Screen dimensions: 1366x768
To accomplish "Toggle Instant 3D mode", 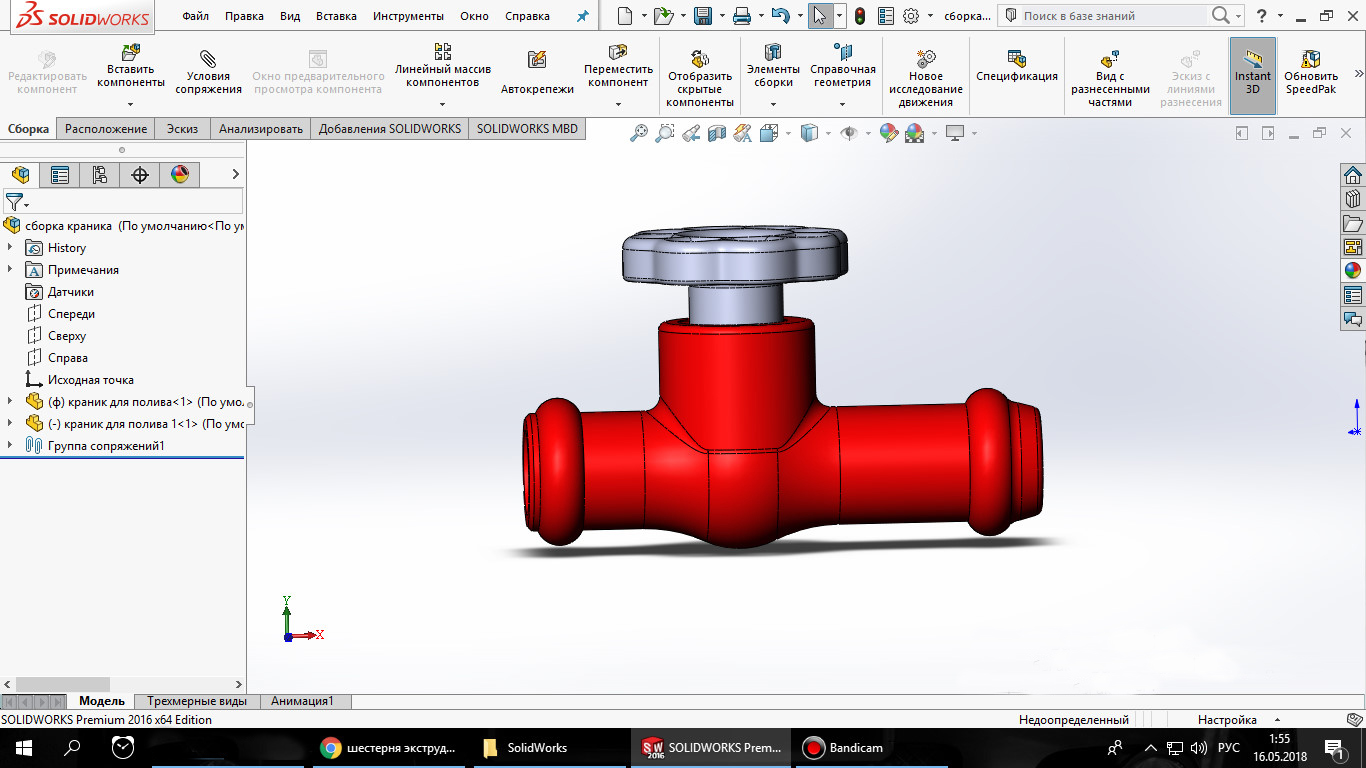I will pos(1253,76).
